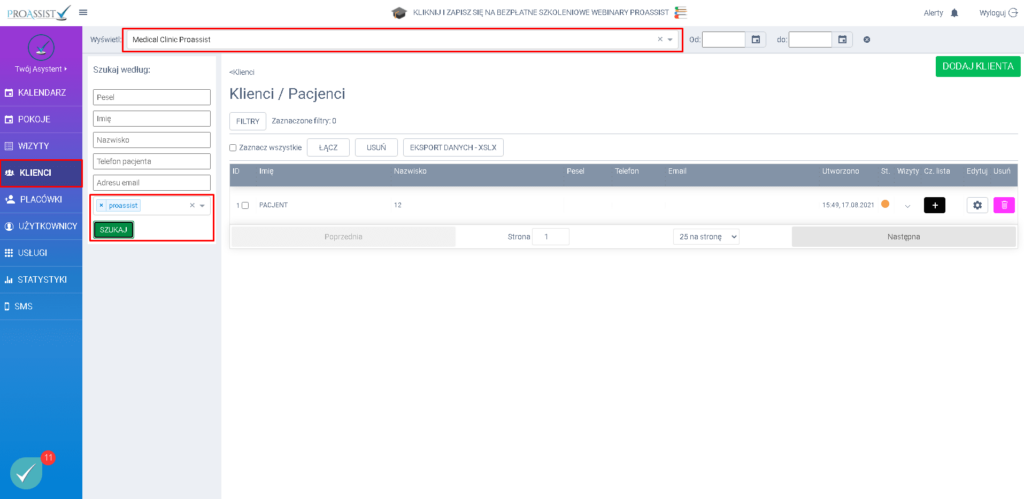Go to Statystyki in the sidebar
Image resolution: width=1024 pixels, height=499 pixels.
(41, 279)
